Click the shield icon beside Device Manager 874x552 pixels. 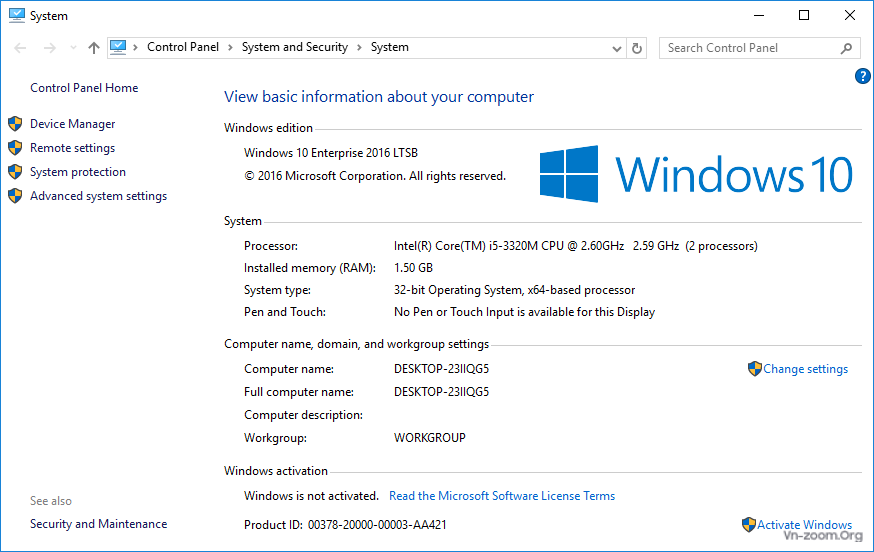click(15, 124)
